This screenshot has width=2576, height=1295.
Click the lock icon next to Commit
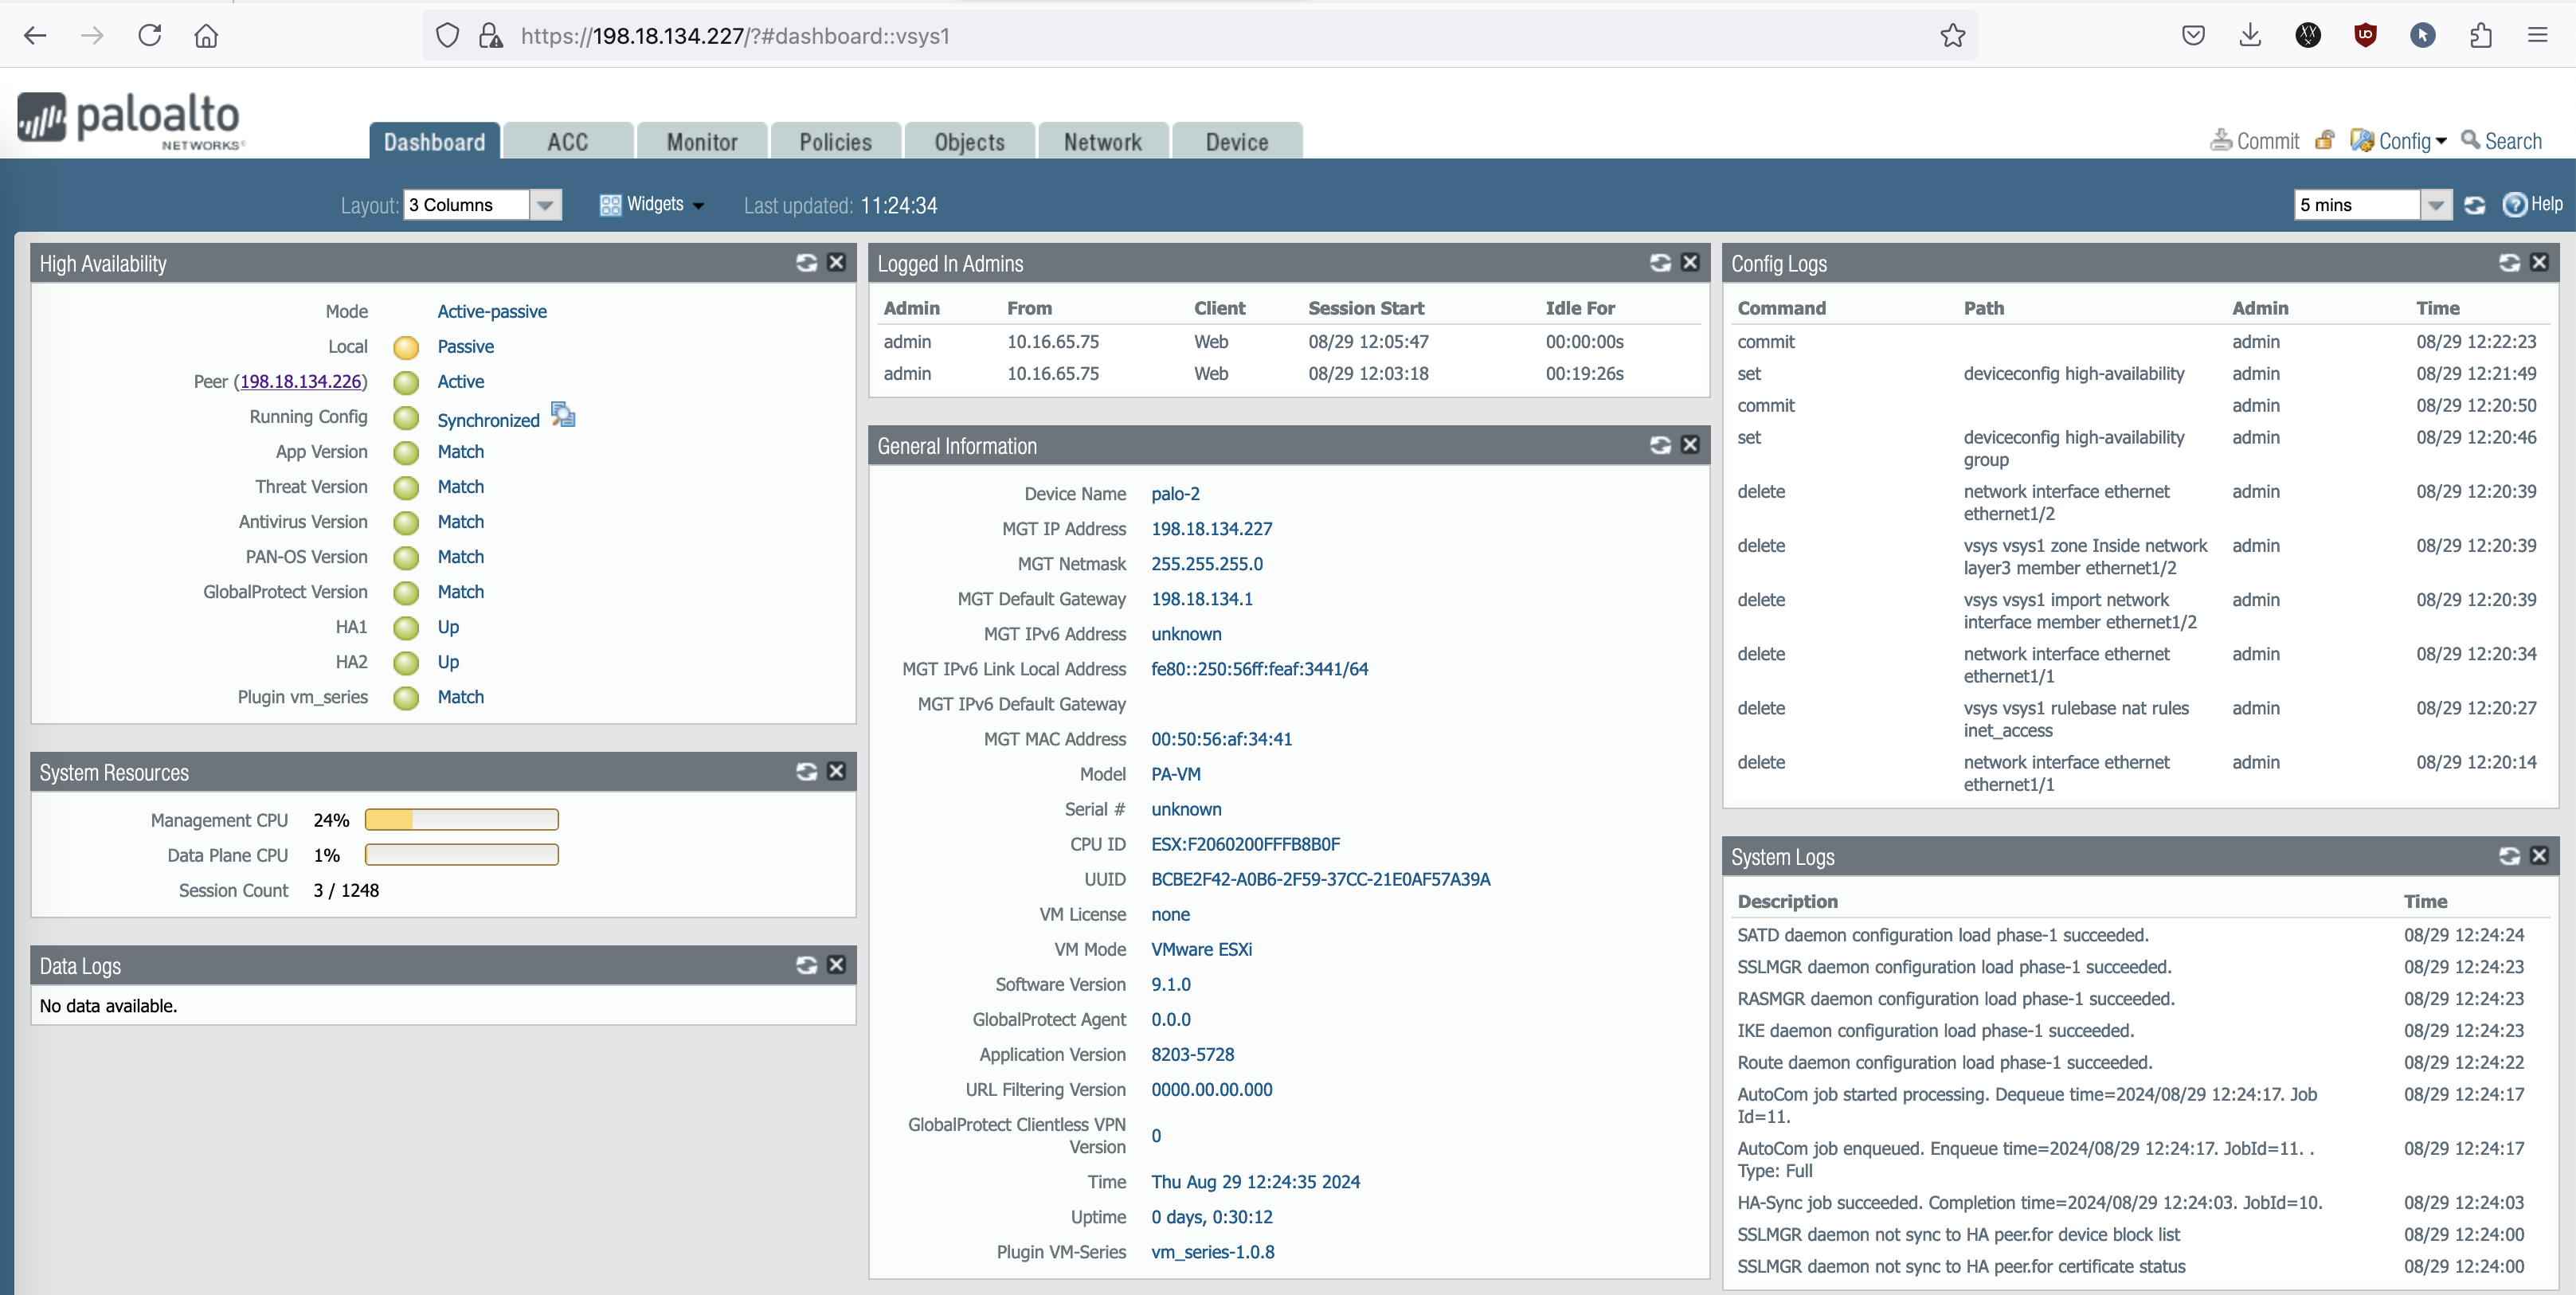click(x=2325, y=140)
